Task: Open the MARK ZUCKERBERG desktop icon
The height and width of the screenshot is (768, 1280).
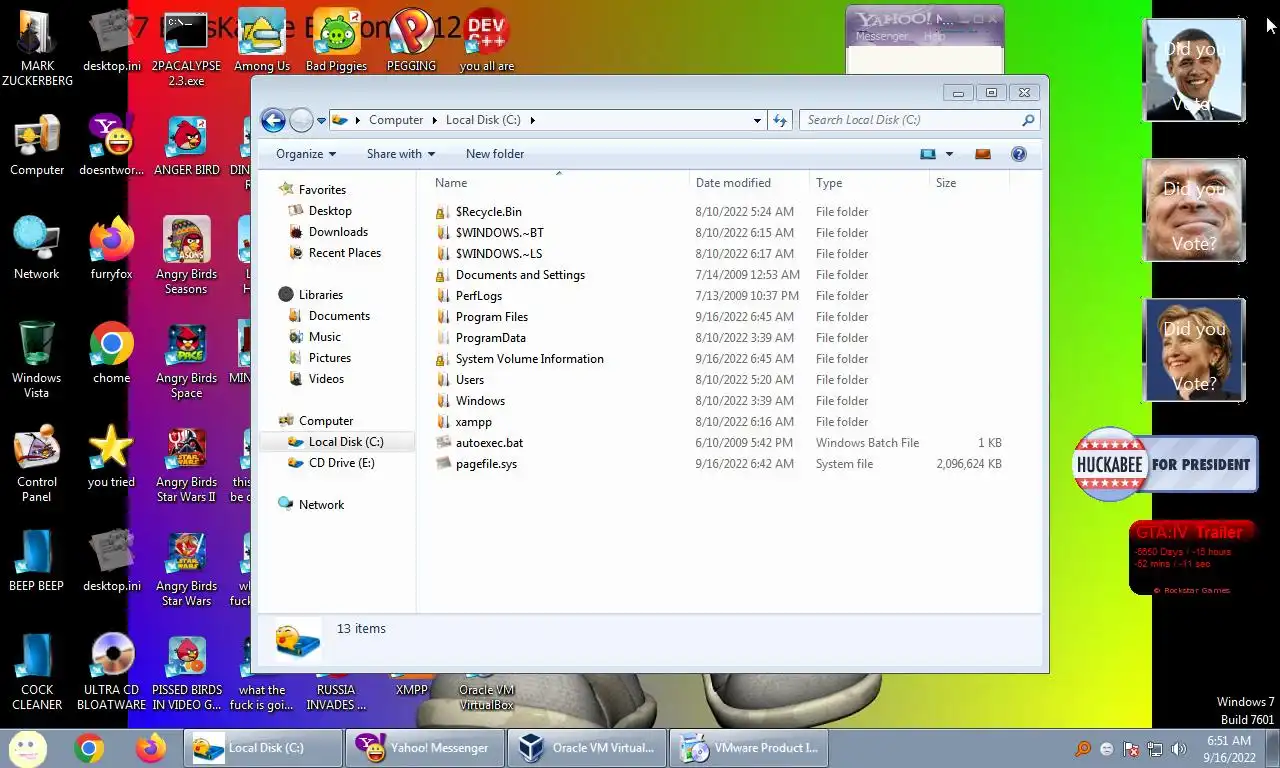Action: point(37,48)
